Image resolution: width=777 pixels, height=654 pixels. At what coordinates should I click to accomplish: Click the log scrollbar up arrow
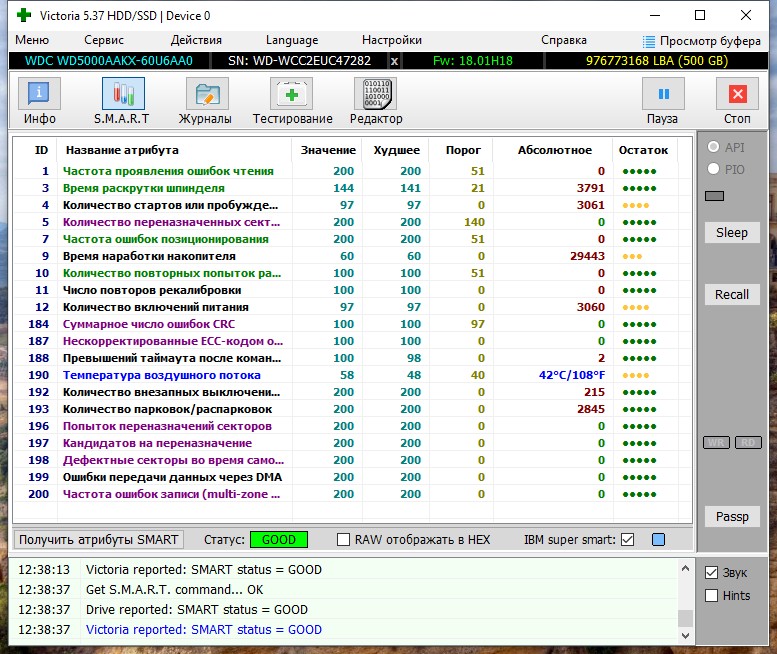click(x=685, y=569)
